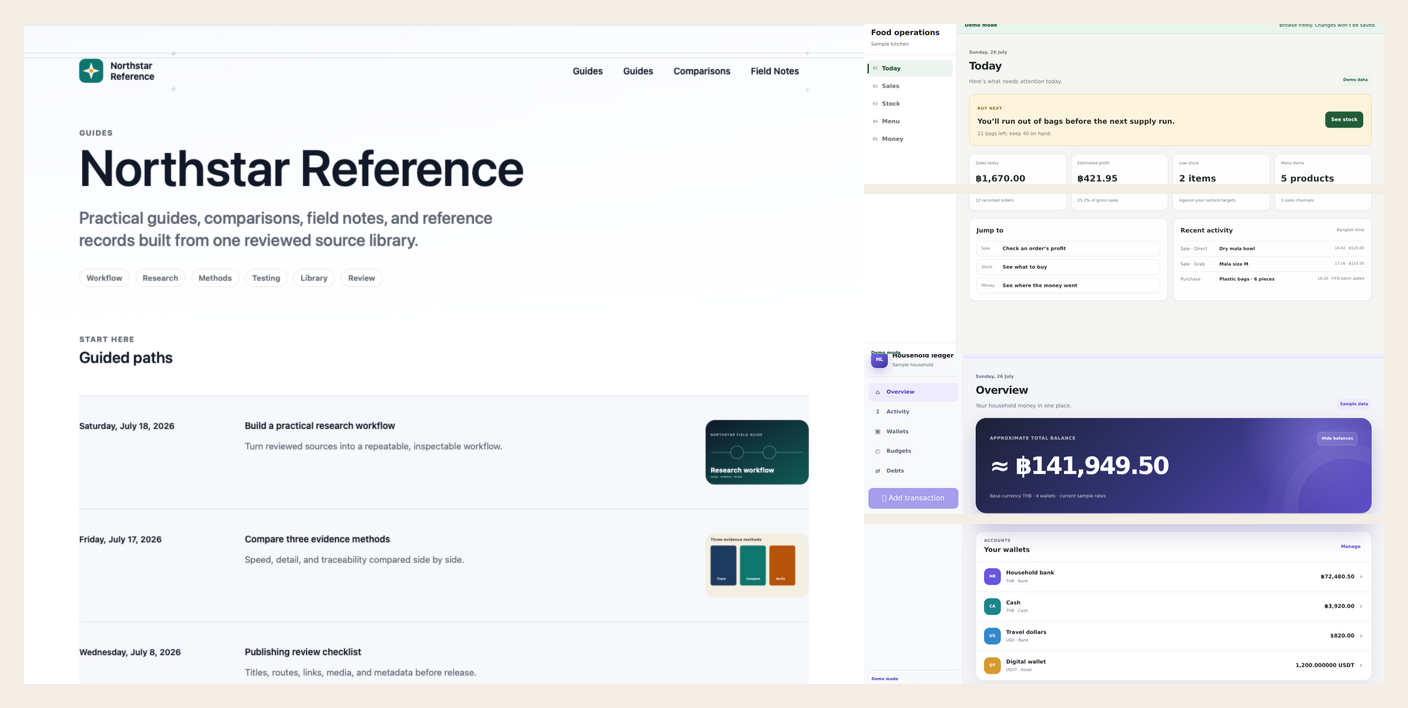1408x708 pixels.
Task: Click the Northstar Reference page heading
Action: point(301,168)
